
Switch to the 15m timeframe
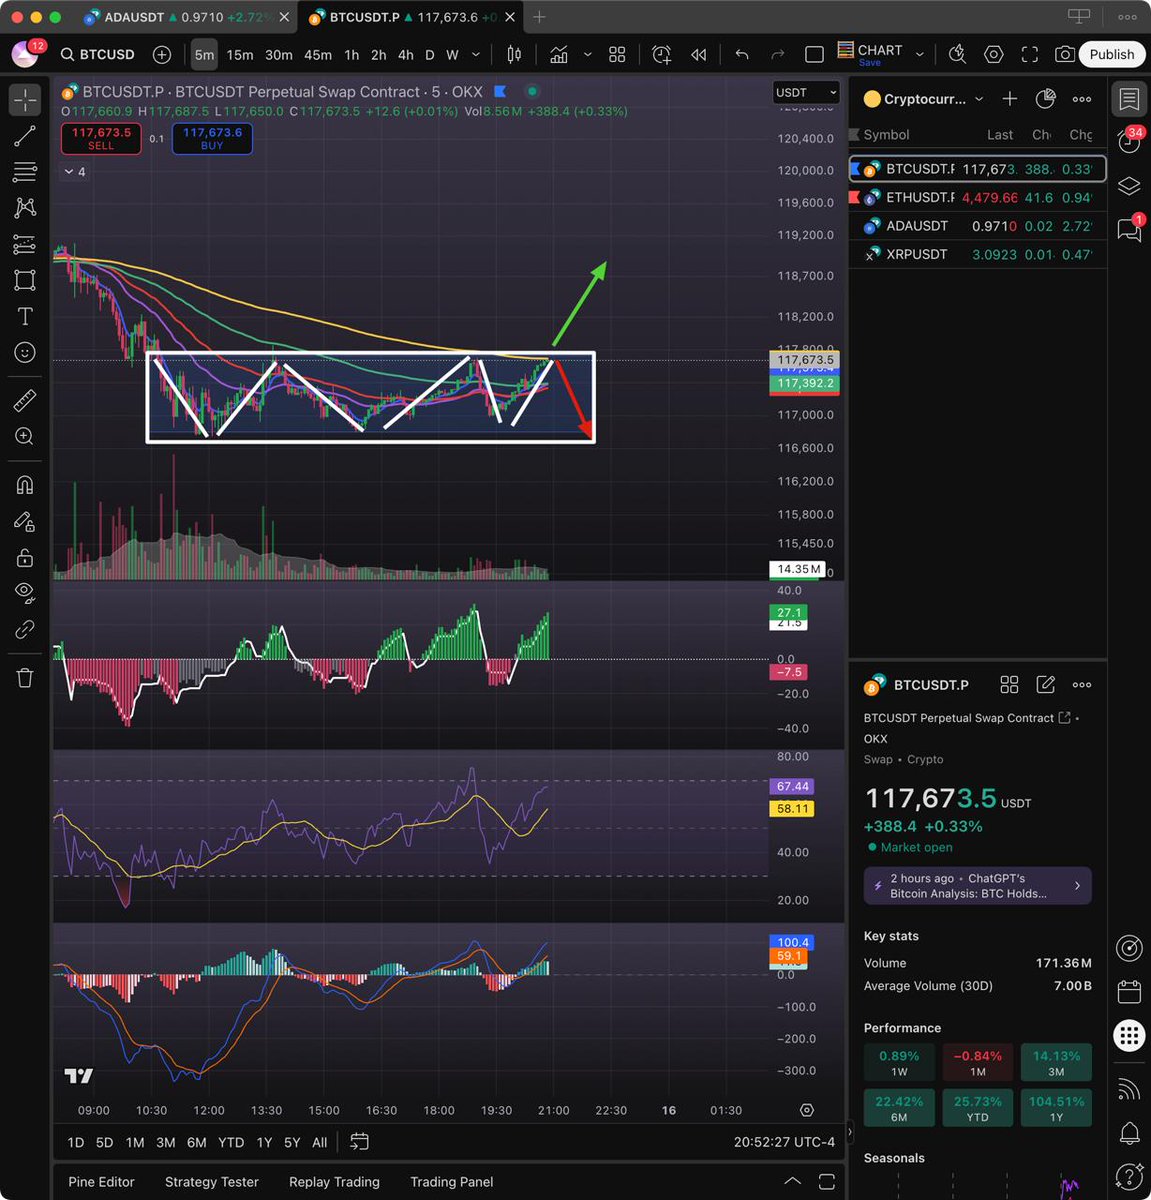coord(240,55)
